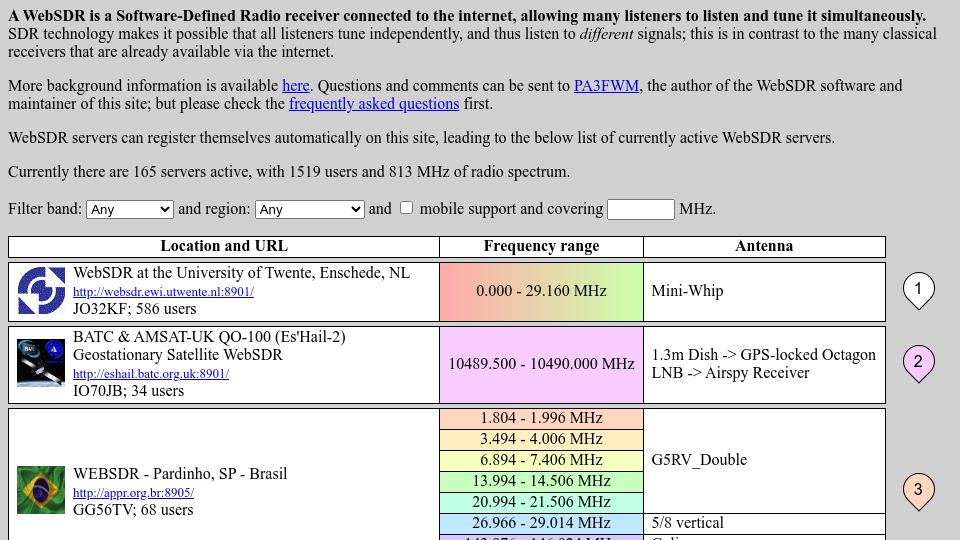Open the PA3FWM author link
The width and height of the screenshot is (960, 540).
[606, 86]
